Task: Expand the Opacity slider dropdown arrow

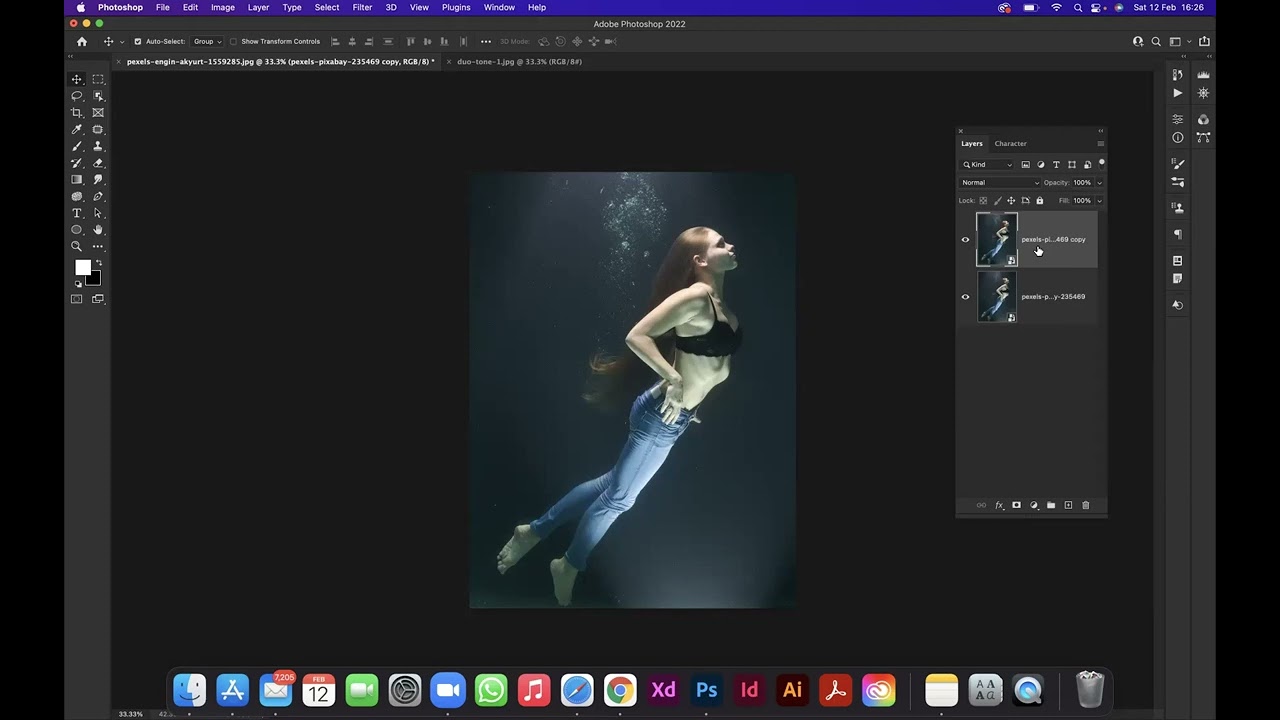Action: coord(1099,183)
